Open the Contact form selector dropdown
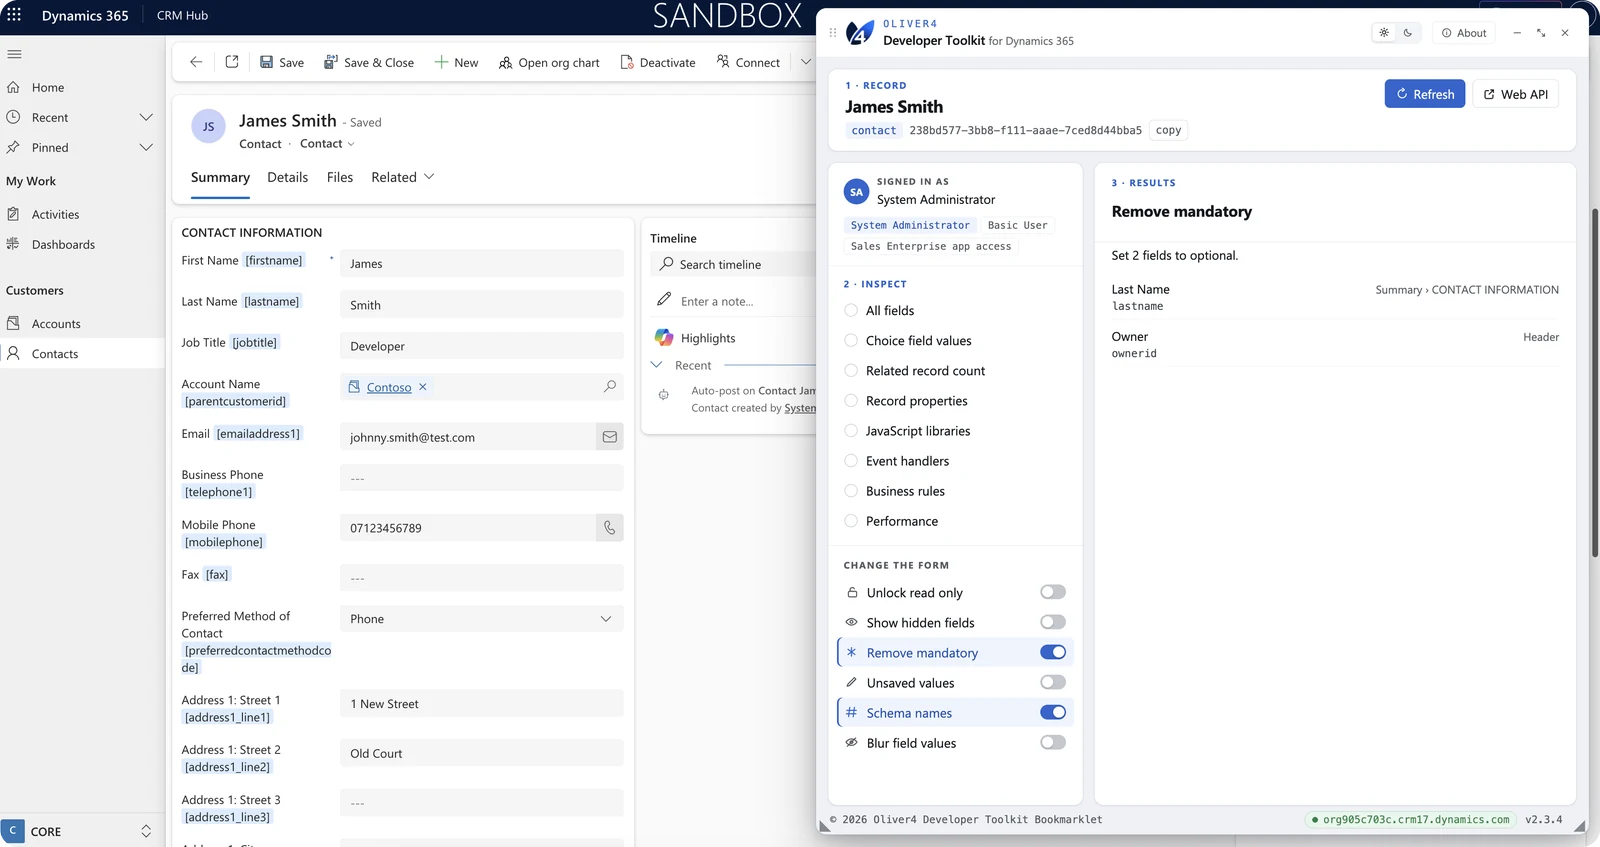The image size is (1600, 847). click(327, 144)
